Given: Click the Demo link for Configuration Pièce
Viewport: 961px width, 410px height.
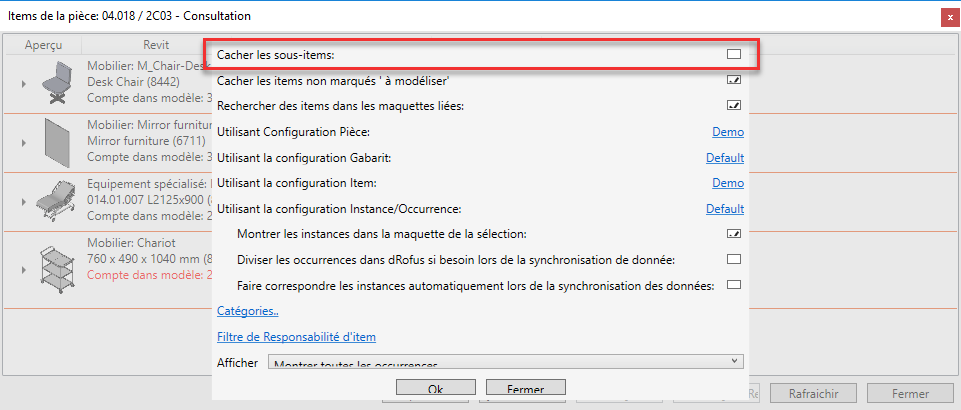Looking at the screenshot, I should pos(727,131).
